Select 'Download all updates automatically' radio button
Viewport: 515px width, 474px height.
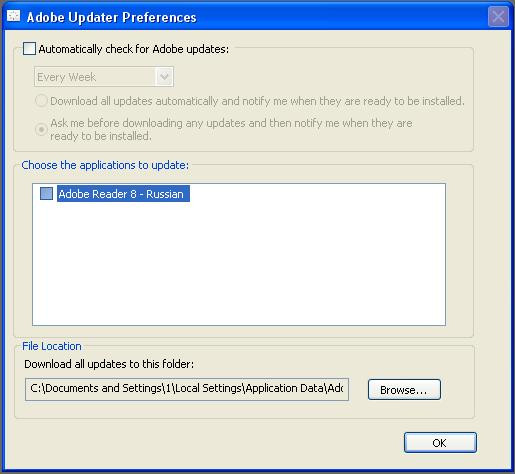pos(41,101)
